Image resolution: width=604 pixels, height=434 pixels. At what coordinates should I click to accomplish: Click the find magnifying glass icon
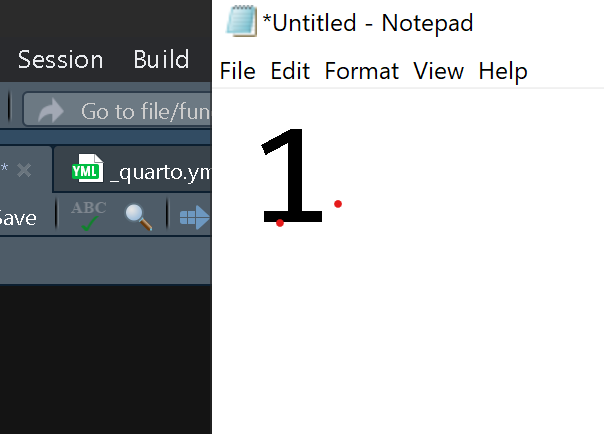tap(139, 217)
